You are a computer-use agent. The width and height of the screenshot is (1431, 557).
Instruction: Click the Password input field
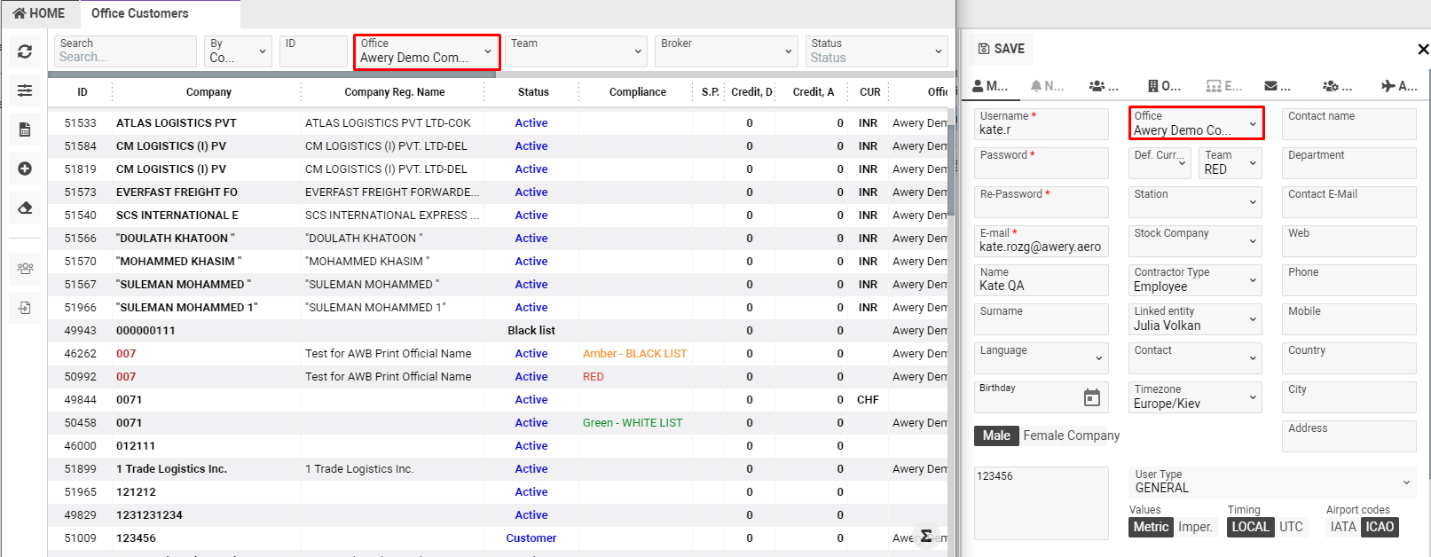click(1041, 162)
